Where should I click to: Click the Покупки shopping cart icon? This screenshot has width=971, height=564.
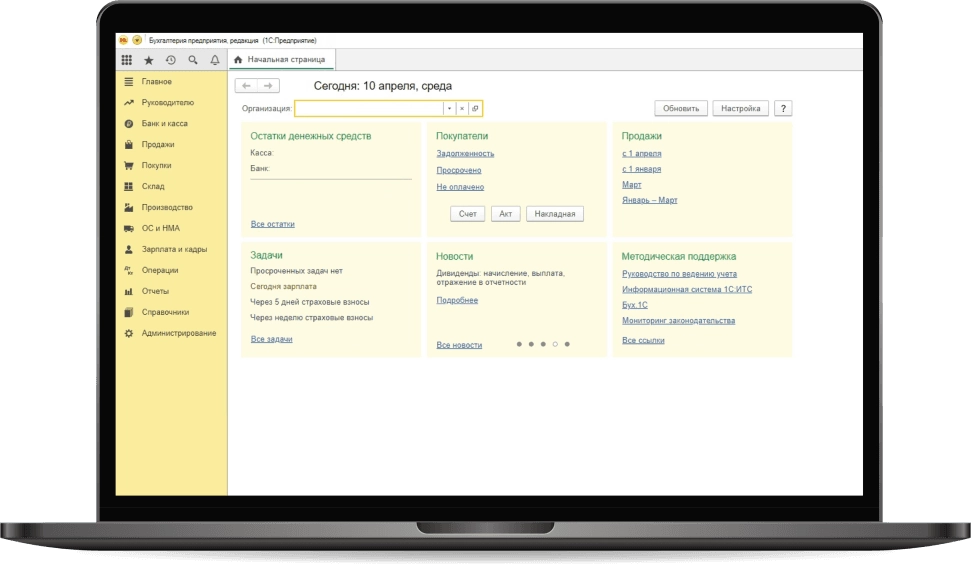pyautogui.click(x=128, y=165)
